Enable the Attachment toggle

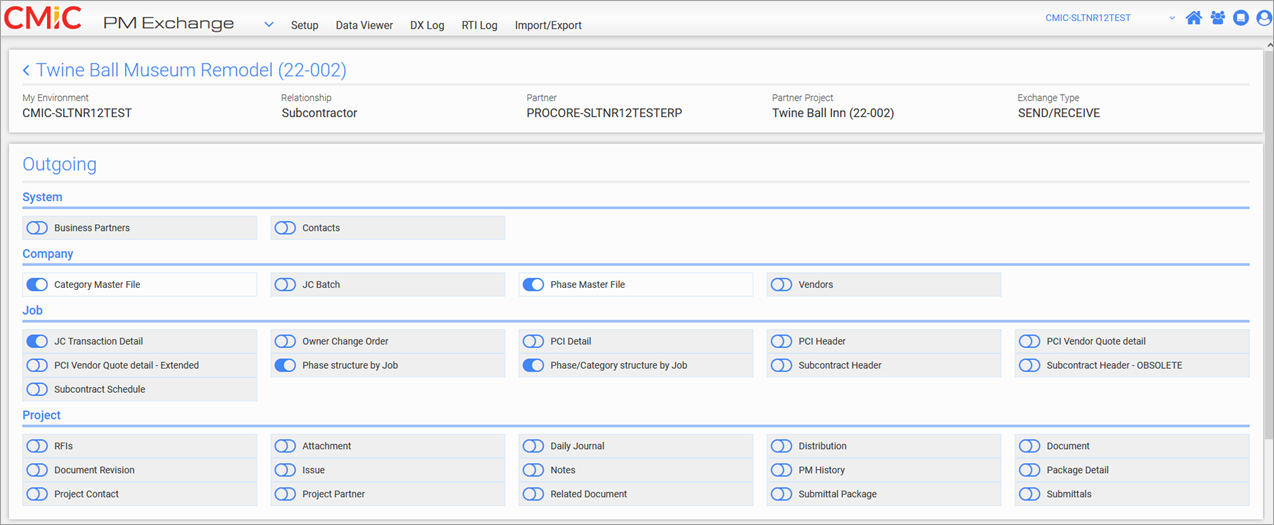coord(285,446)
